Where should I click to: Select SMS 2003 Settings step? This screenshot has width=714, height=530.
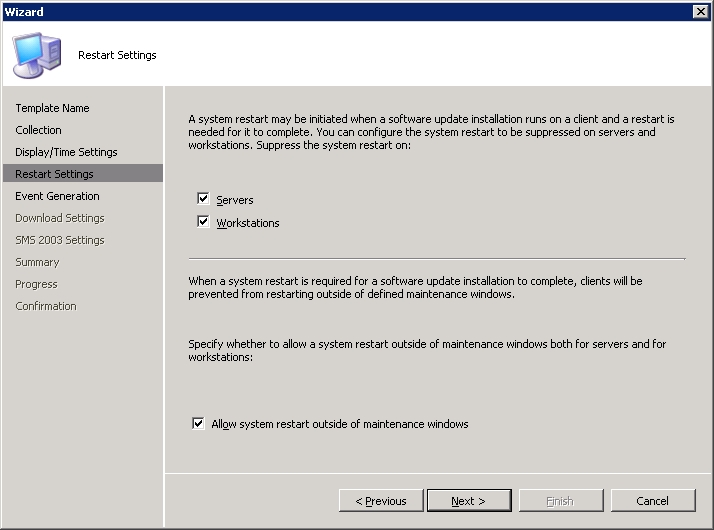tap(60, 240)
